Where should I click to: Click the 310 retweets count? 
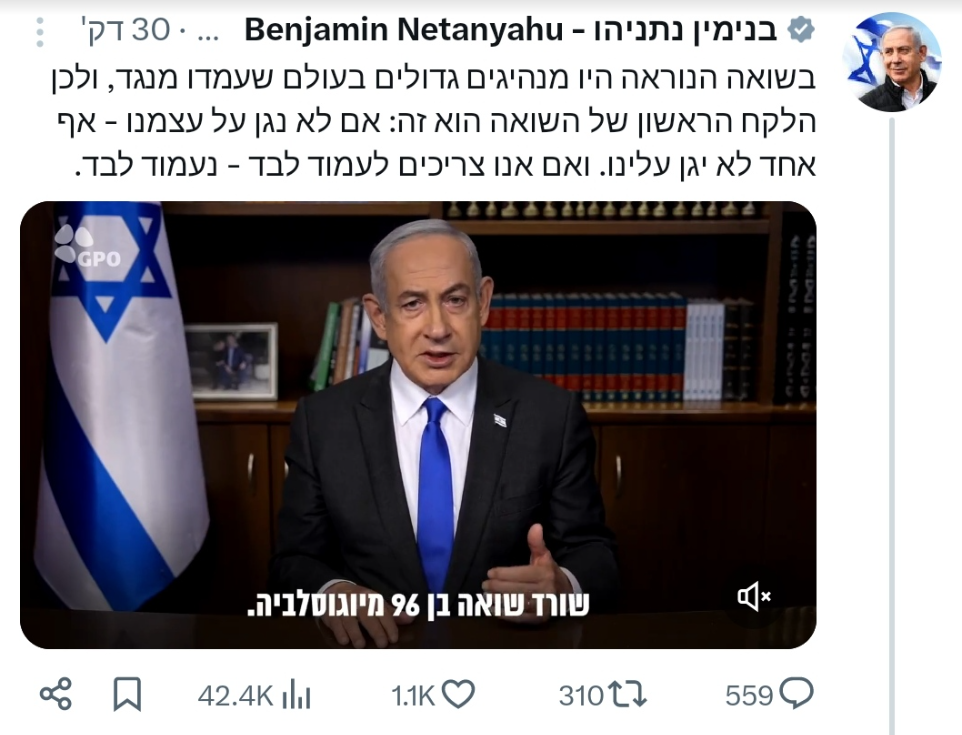581,696
